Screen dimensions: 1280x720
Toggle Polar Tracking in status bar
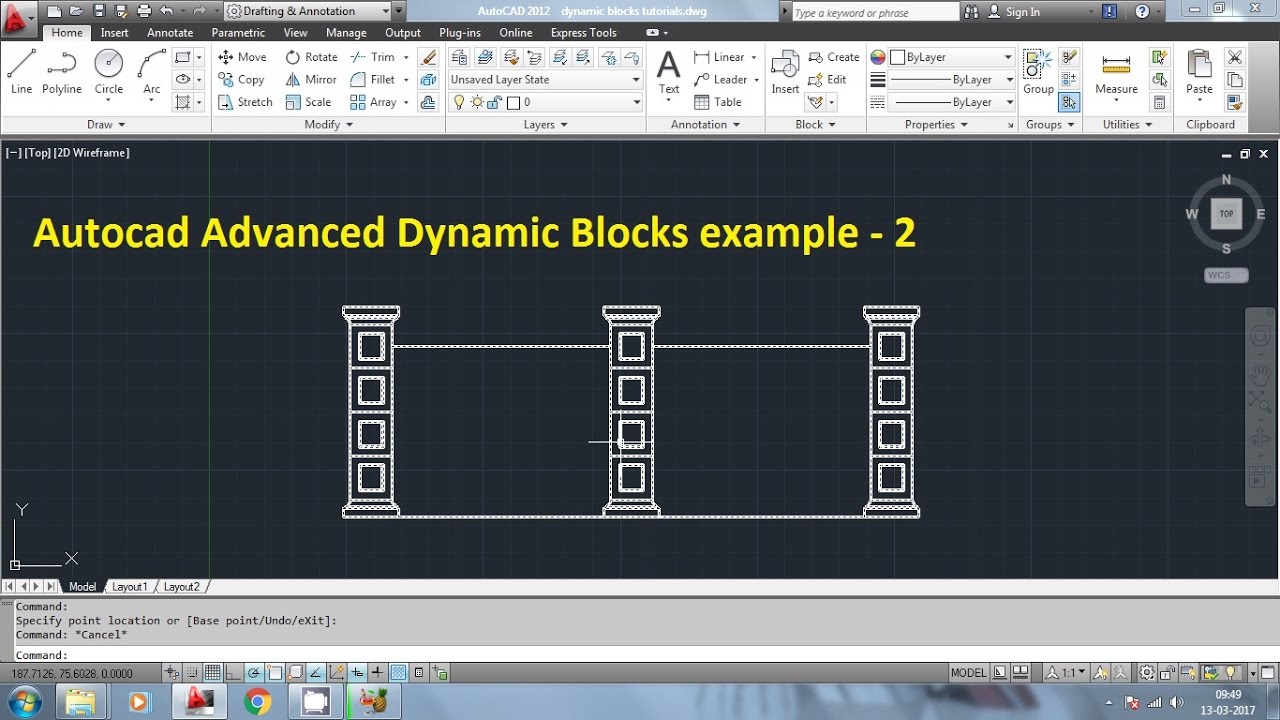tap(254, 672)
